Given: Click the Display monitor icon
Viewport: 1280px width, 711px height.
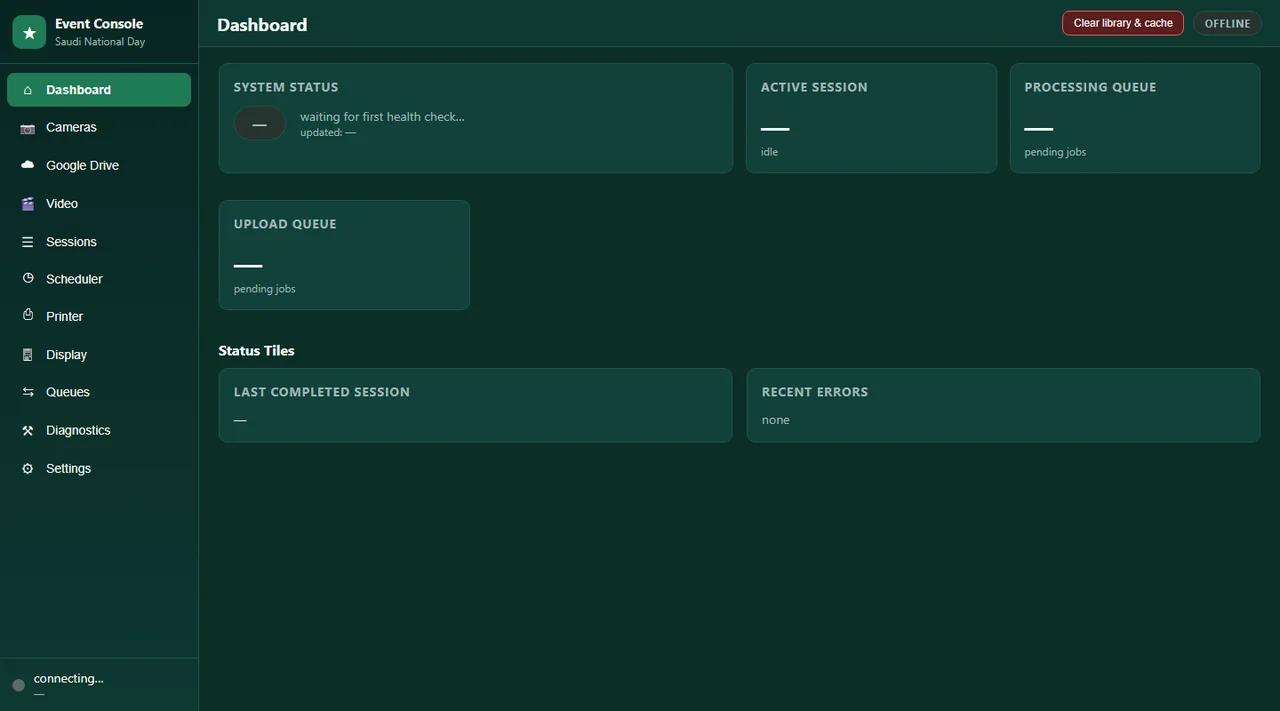Looking at the screenshot, I should (x=27, y=355).
